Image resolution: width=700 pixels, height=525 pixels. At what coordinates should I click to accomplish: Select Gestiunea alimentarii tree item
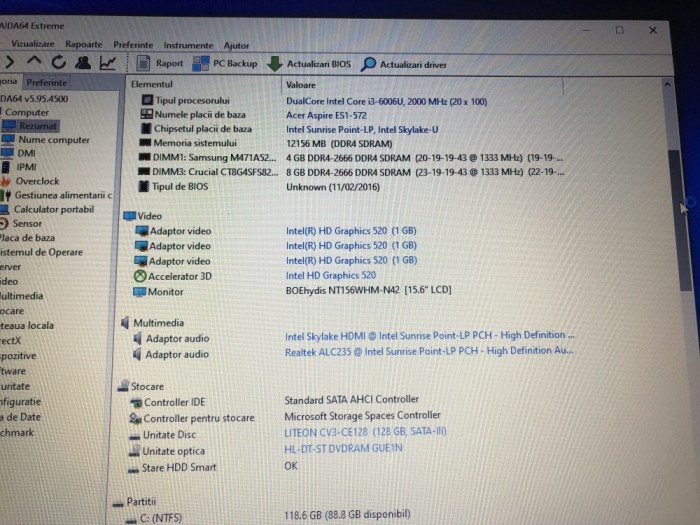click(63, 195)
